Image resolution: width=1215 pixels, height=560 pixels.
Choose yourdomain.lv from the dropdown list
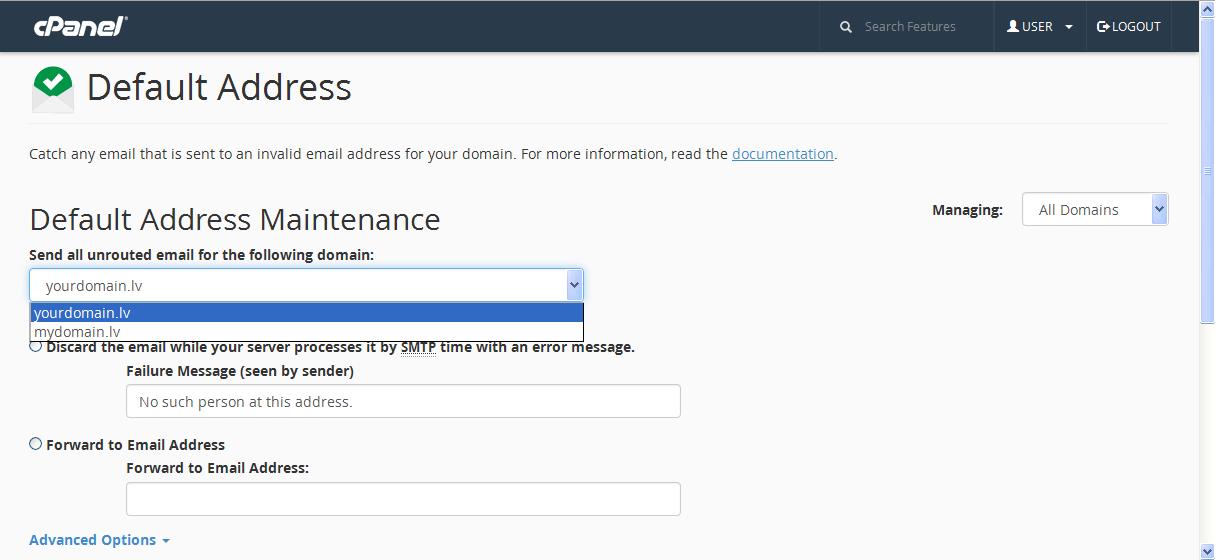(x=307, y=313)
